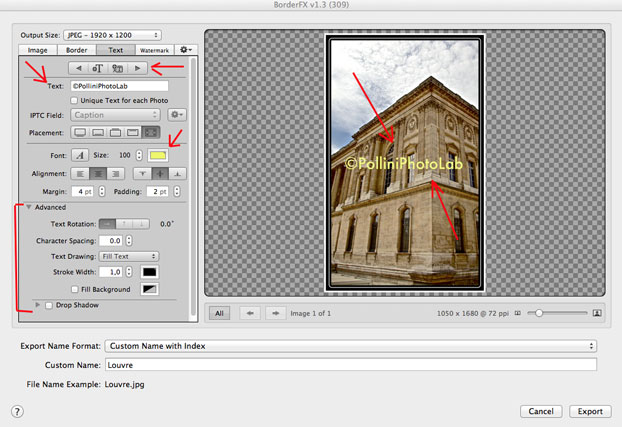Screen dimensions: 622x427
Task: Click Stroke Width value field
Action: [111, 272]
